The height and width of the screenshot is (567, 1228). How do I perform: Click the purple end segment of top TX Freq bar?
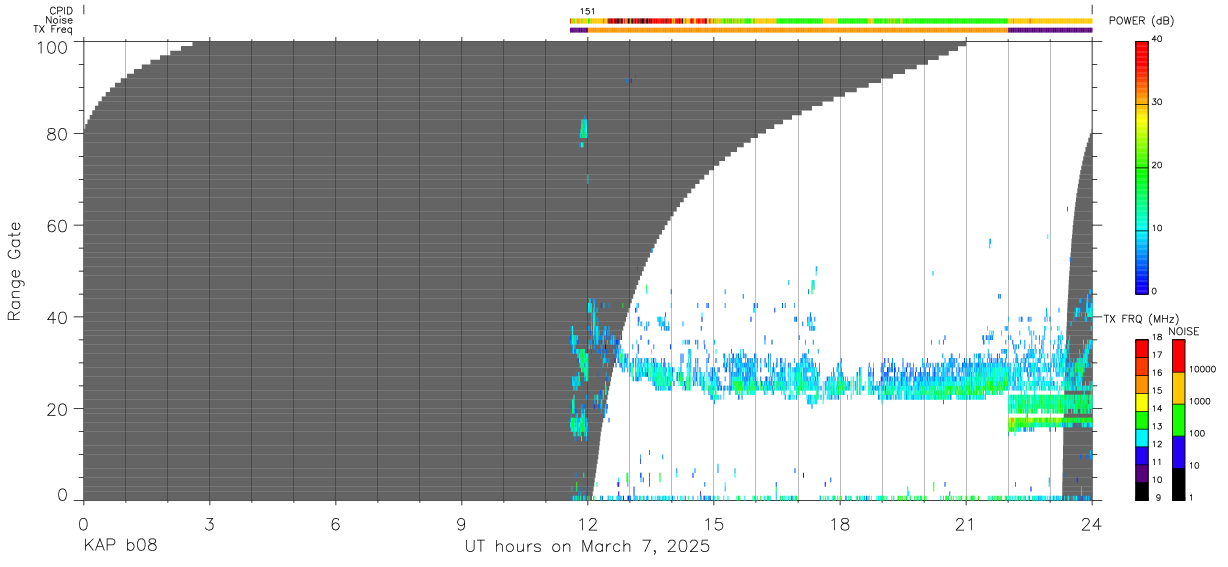point(1050,30)
